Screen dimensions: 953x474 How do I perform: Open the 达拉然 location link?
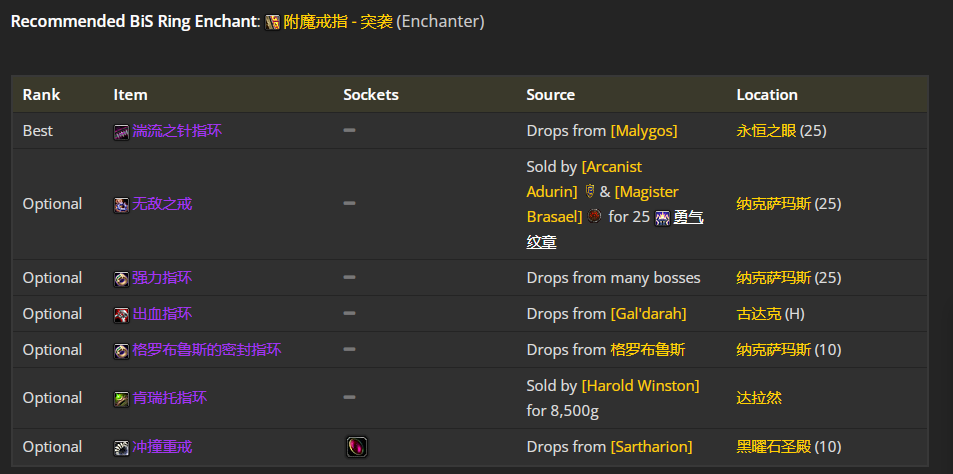[759, 398]
